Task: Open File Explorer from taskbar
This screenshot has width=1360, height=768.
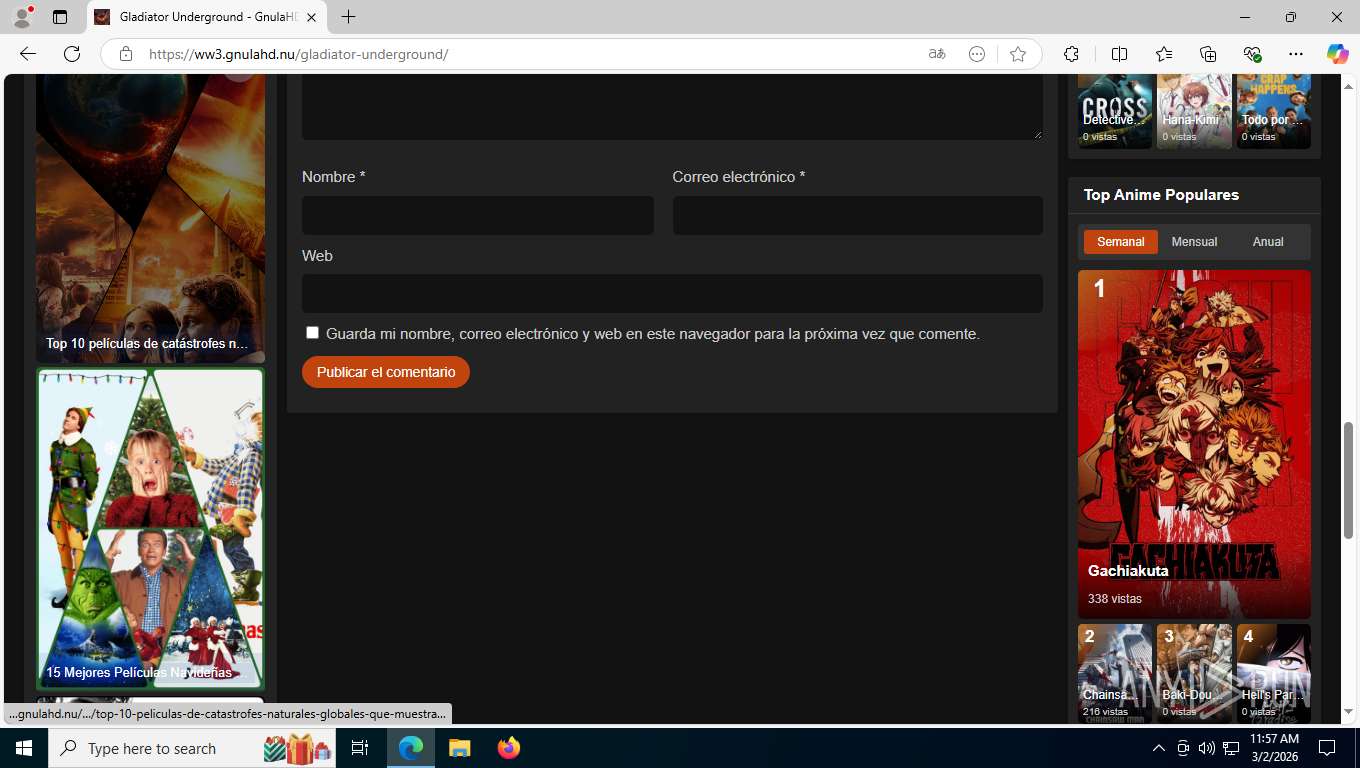Action: point(459,748)
